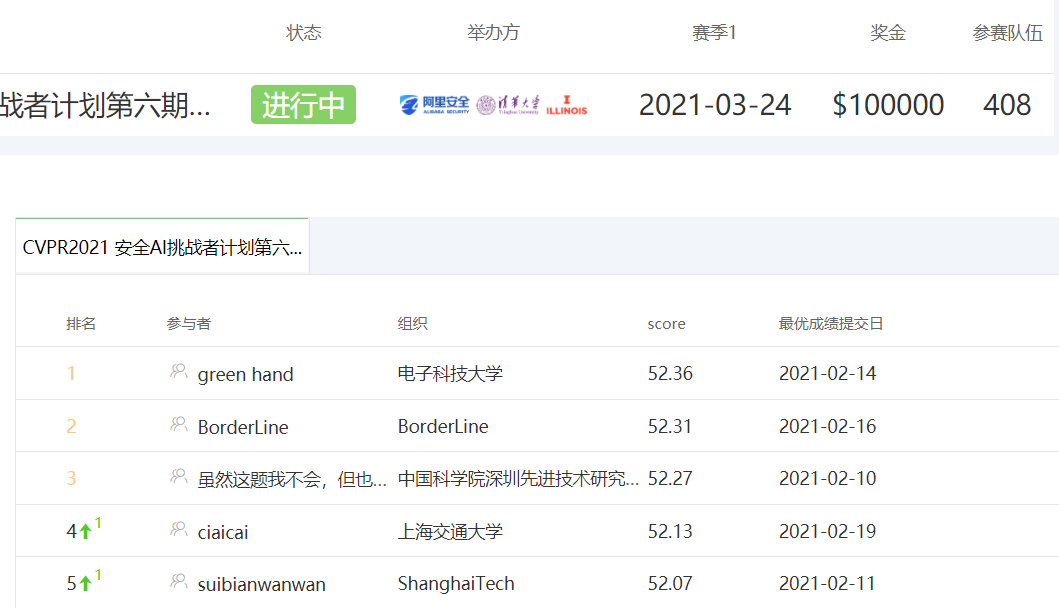
Task: Click the 赛季1 header label
Action: pyautogui.click(x=715, y=32)
